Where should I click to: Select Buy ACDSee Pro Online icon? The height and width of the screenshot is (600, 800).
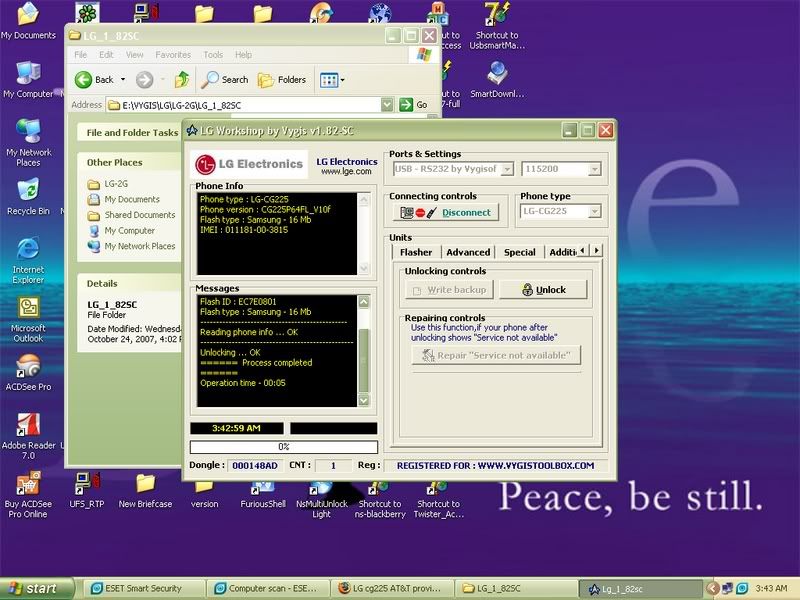pos(28,495)
